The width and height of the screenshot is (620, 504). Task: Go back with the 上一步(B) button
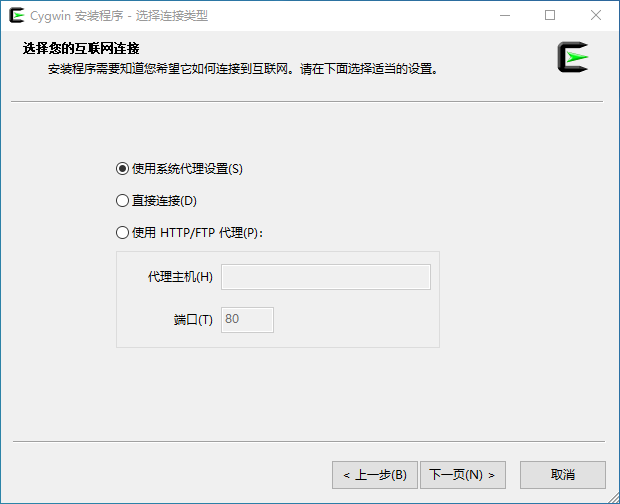pos(374,474)
